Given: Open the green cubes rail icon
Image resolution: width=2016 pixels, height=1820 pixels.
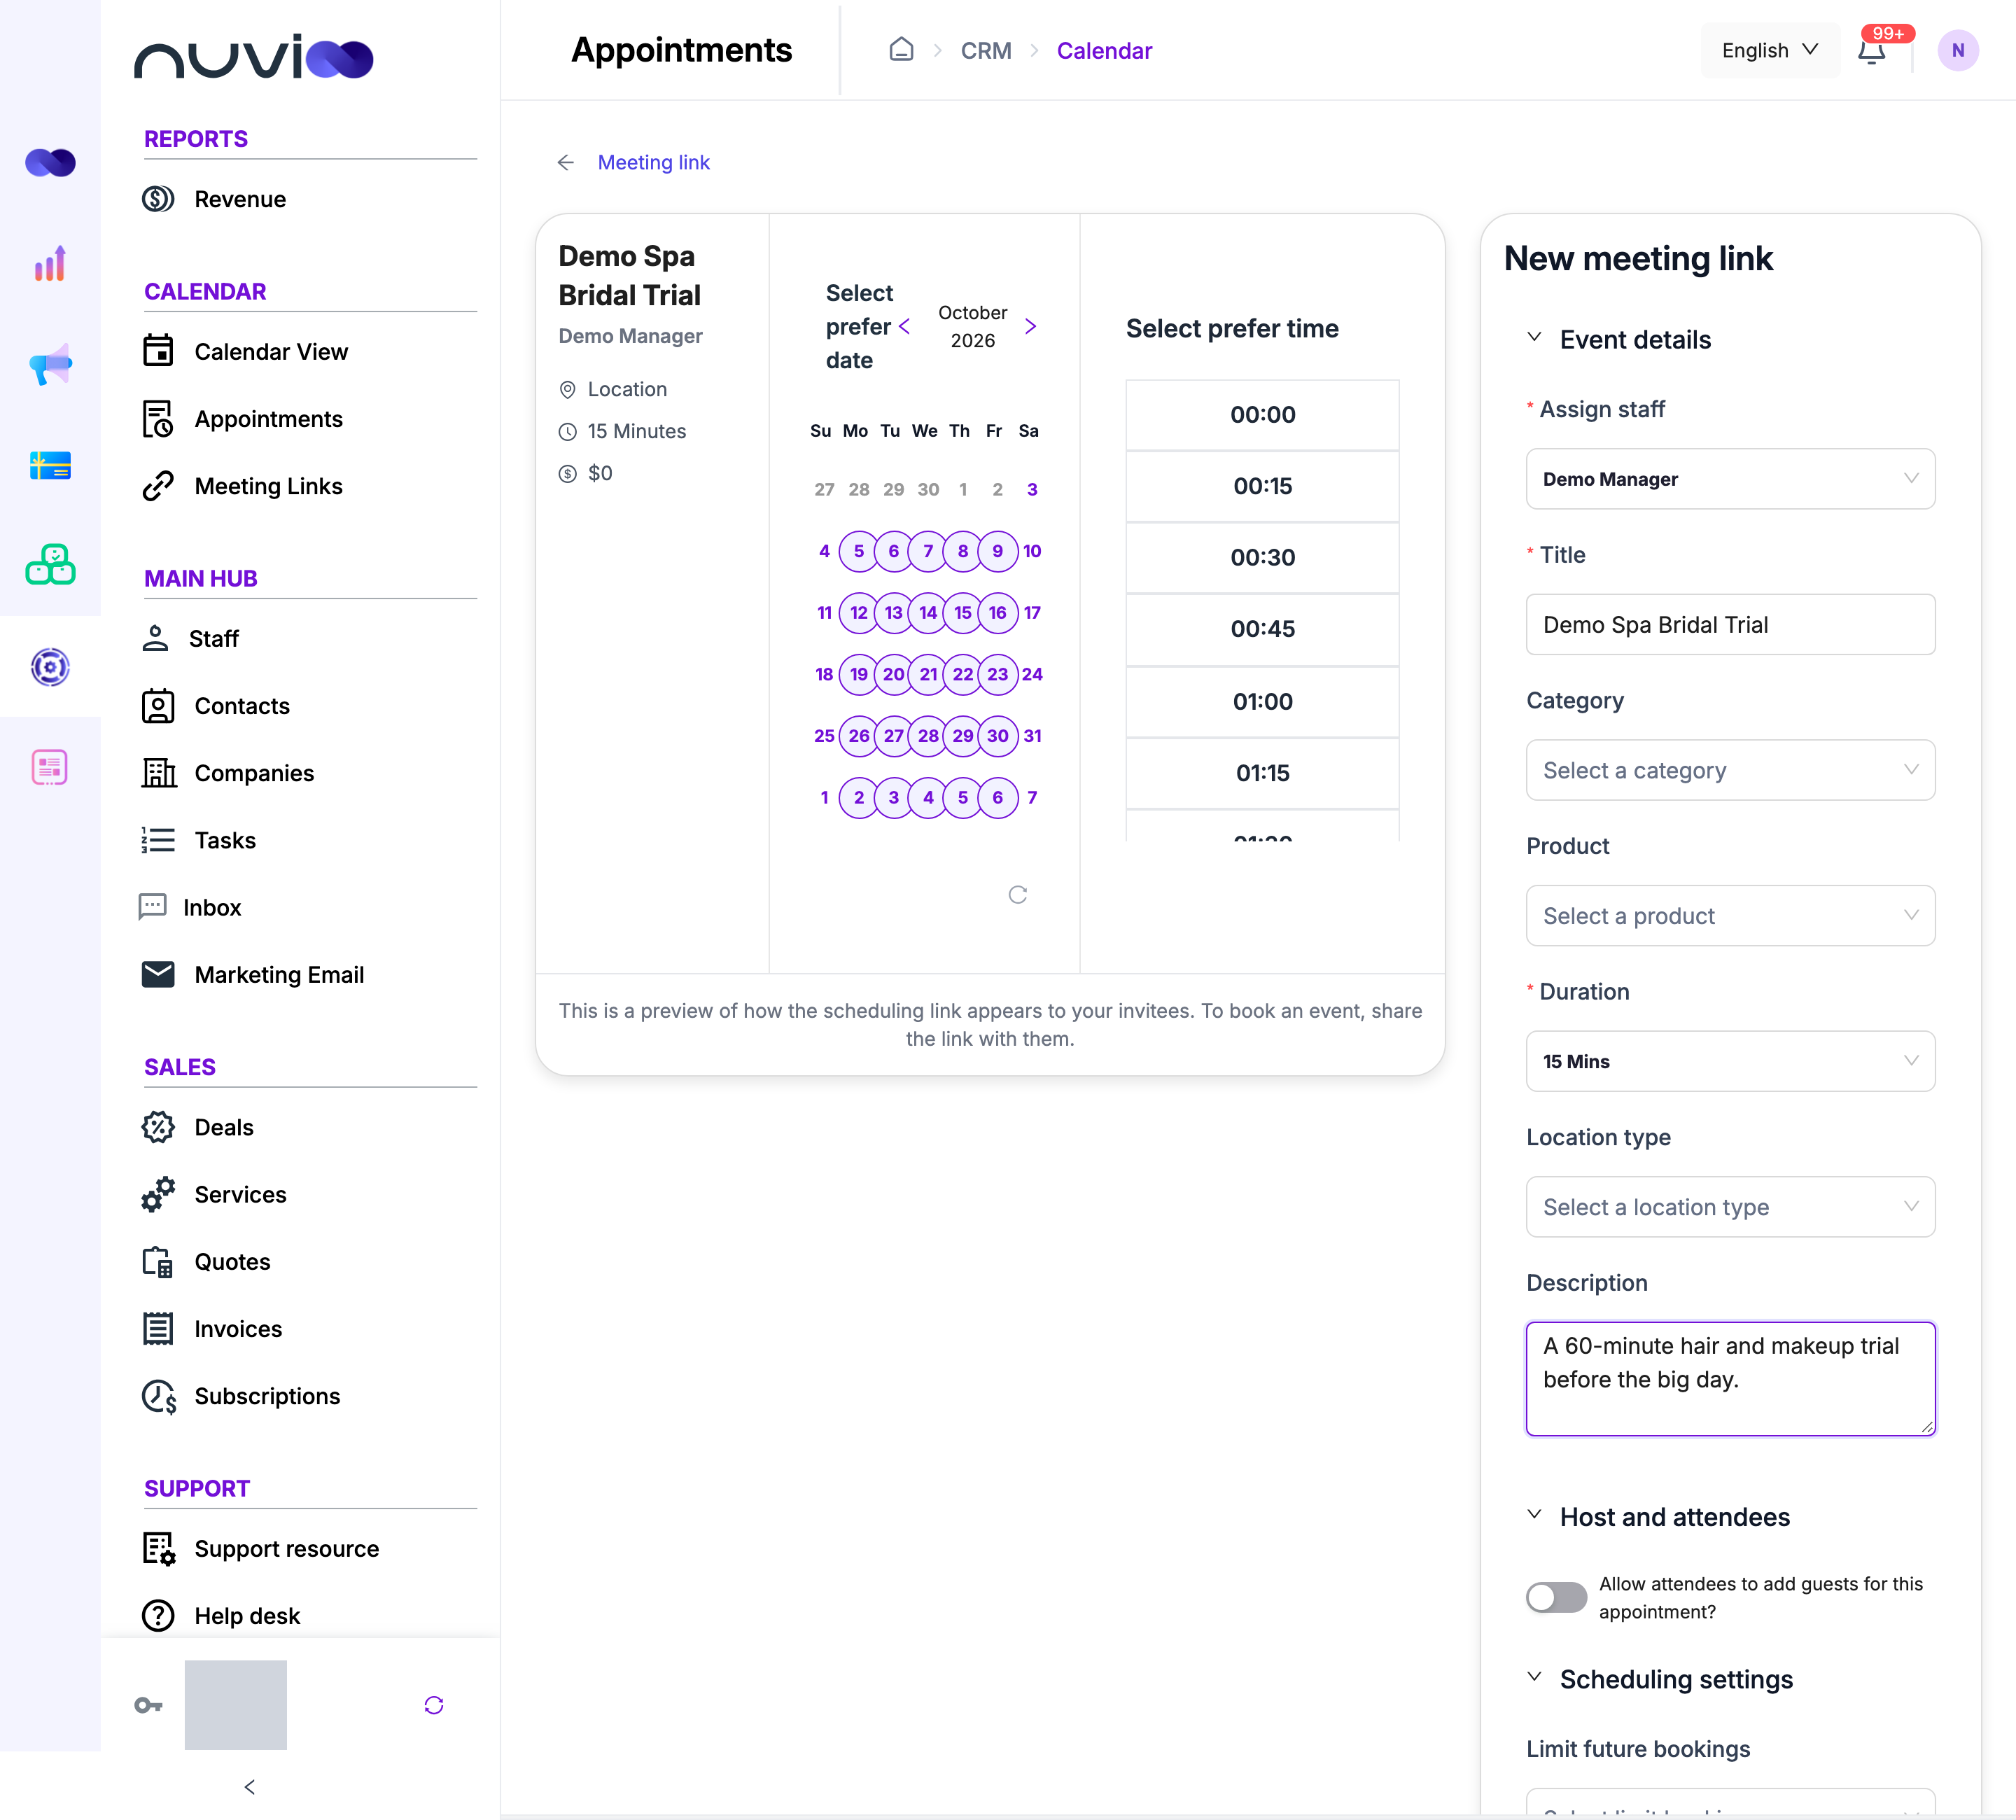Looking at the screenshot, I should pyautogui.click(x=50, y=565).
